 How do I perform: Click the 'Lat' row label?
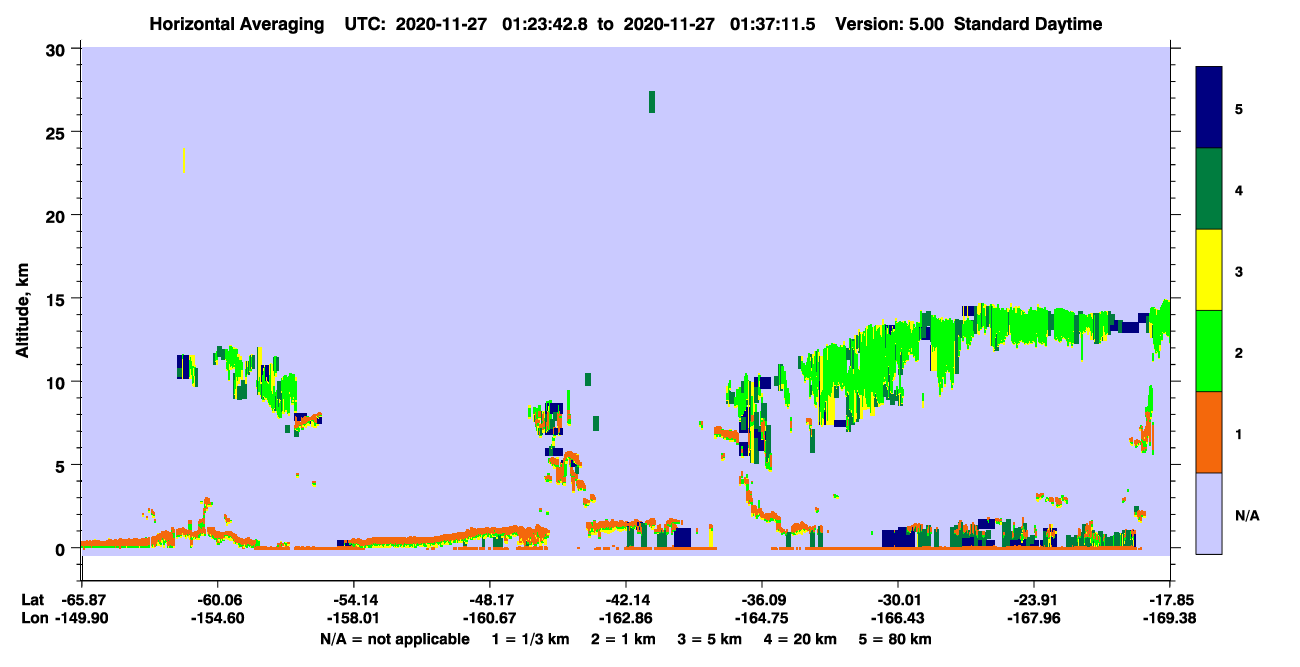point(32,600)
